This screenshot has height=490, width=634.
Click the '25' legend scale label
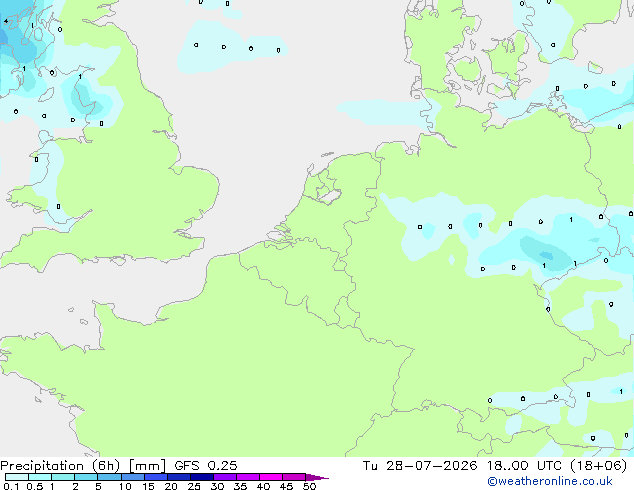194,486
